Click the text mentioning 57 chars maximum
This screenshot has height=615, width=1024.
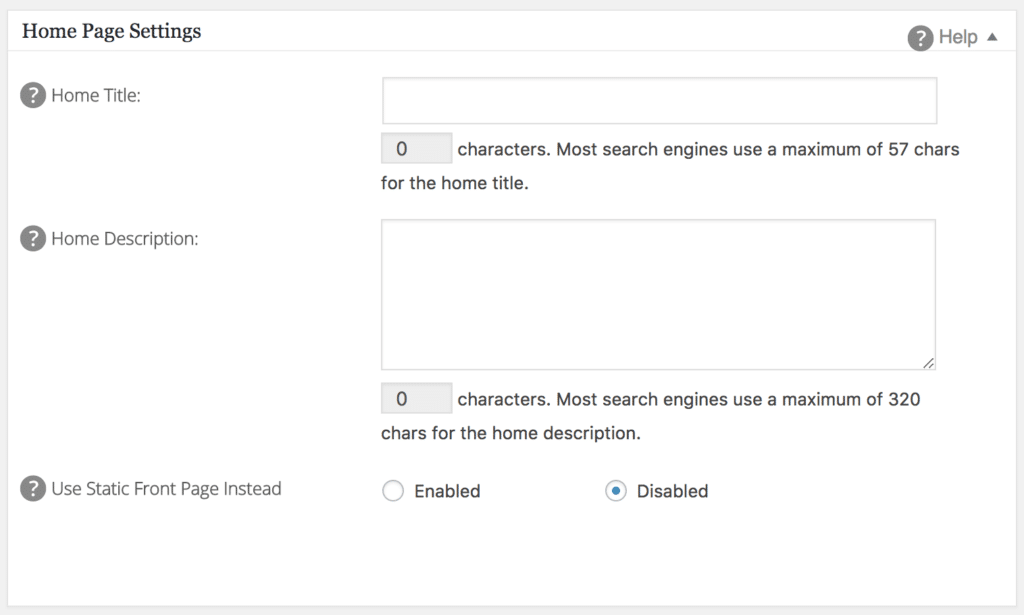(x=670, y=166)
